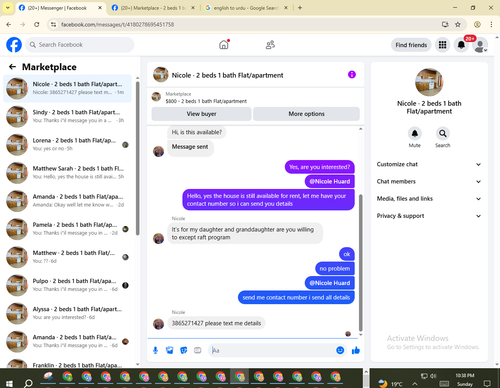Image resolution: width=500 pixels, height=388 pixels.
Task: Record a voice clip with microphone icon
Action: [x=155, y=350]
